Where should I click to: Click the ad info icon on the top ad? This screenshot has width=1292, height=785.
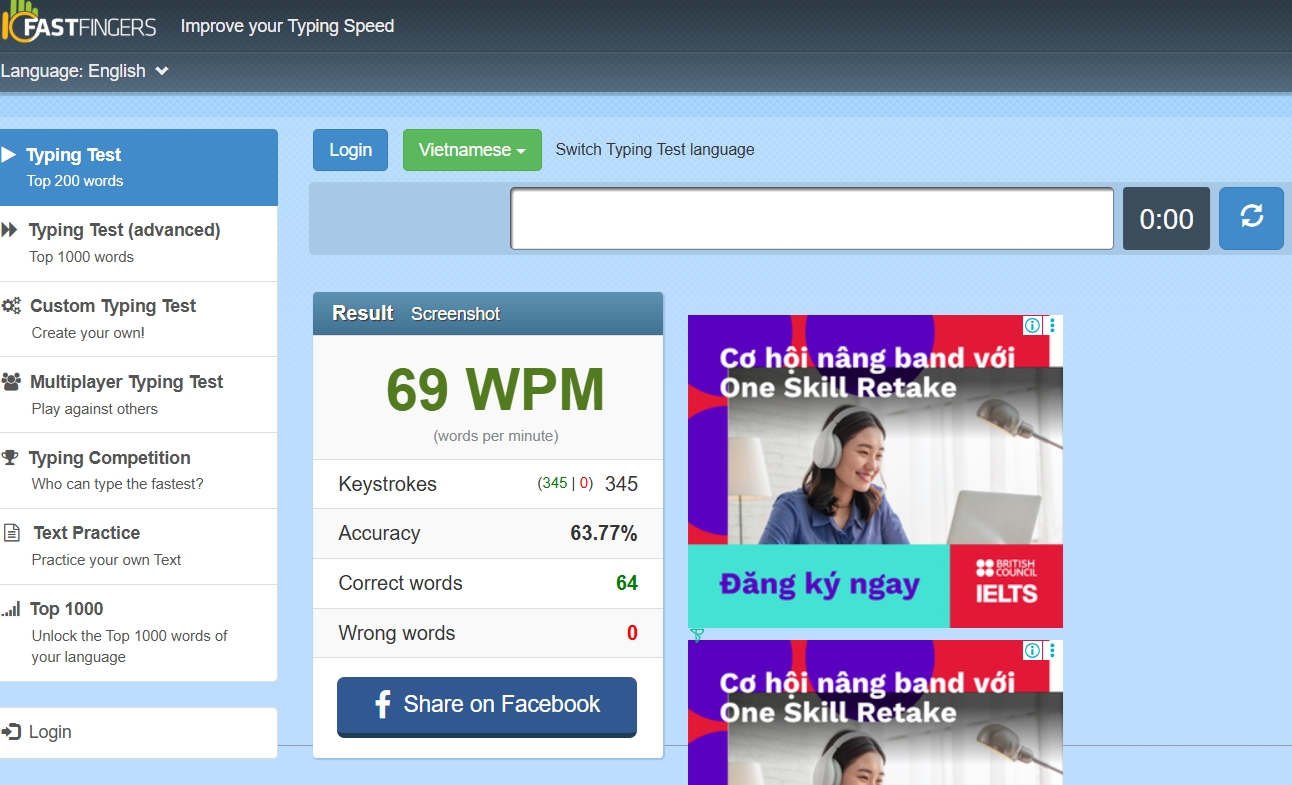click(x=1032, y=325)
